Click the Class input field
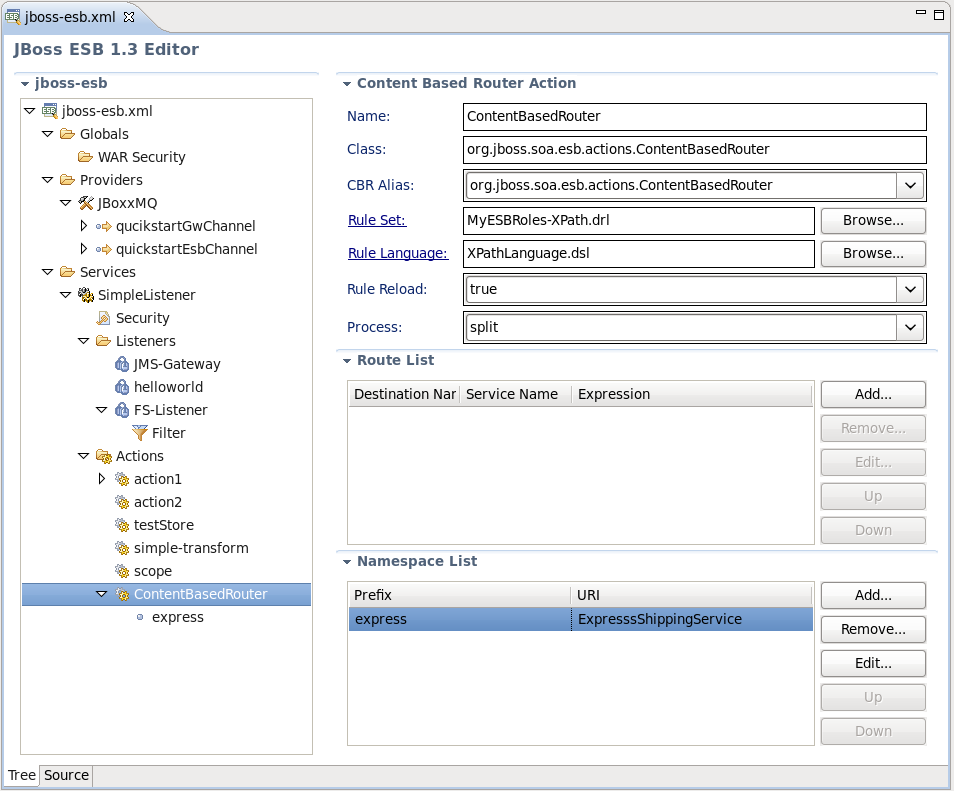This screenshot has height=791, width=954. pyautogui.click(x=695, y=150)
